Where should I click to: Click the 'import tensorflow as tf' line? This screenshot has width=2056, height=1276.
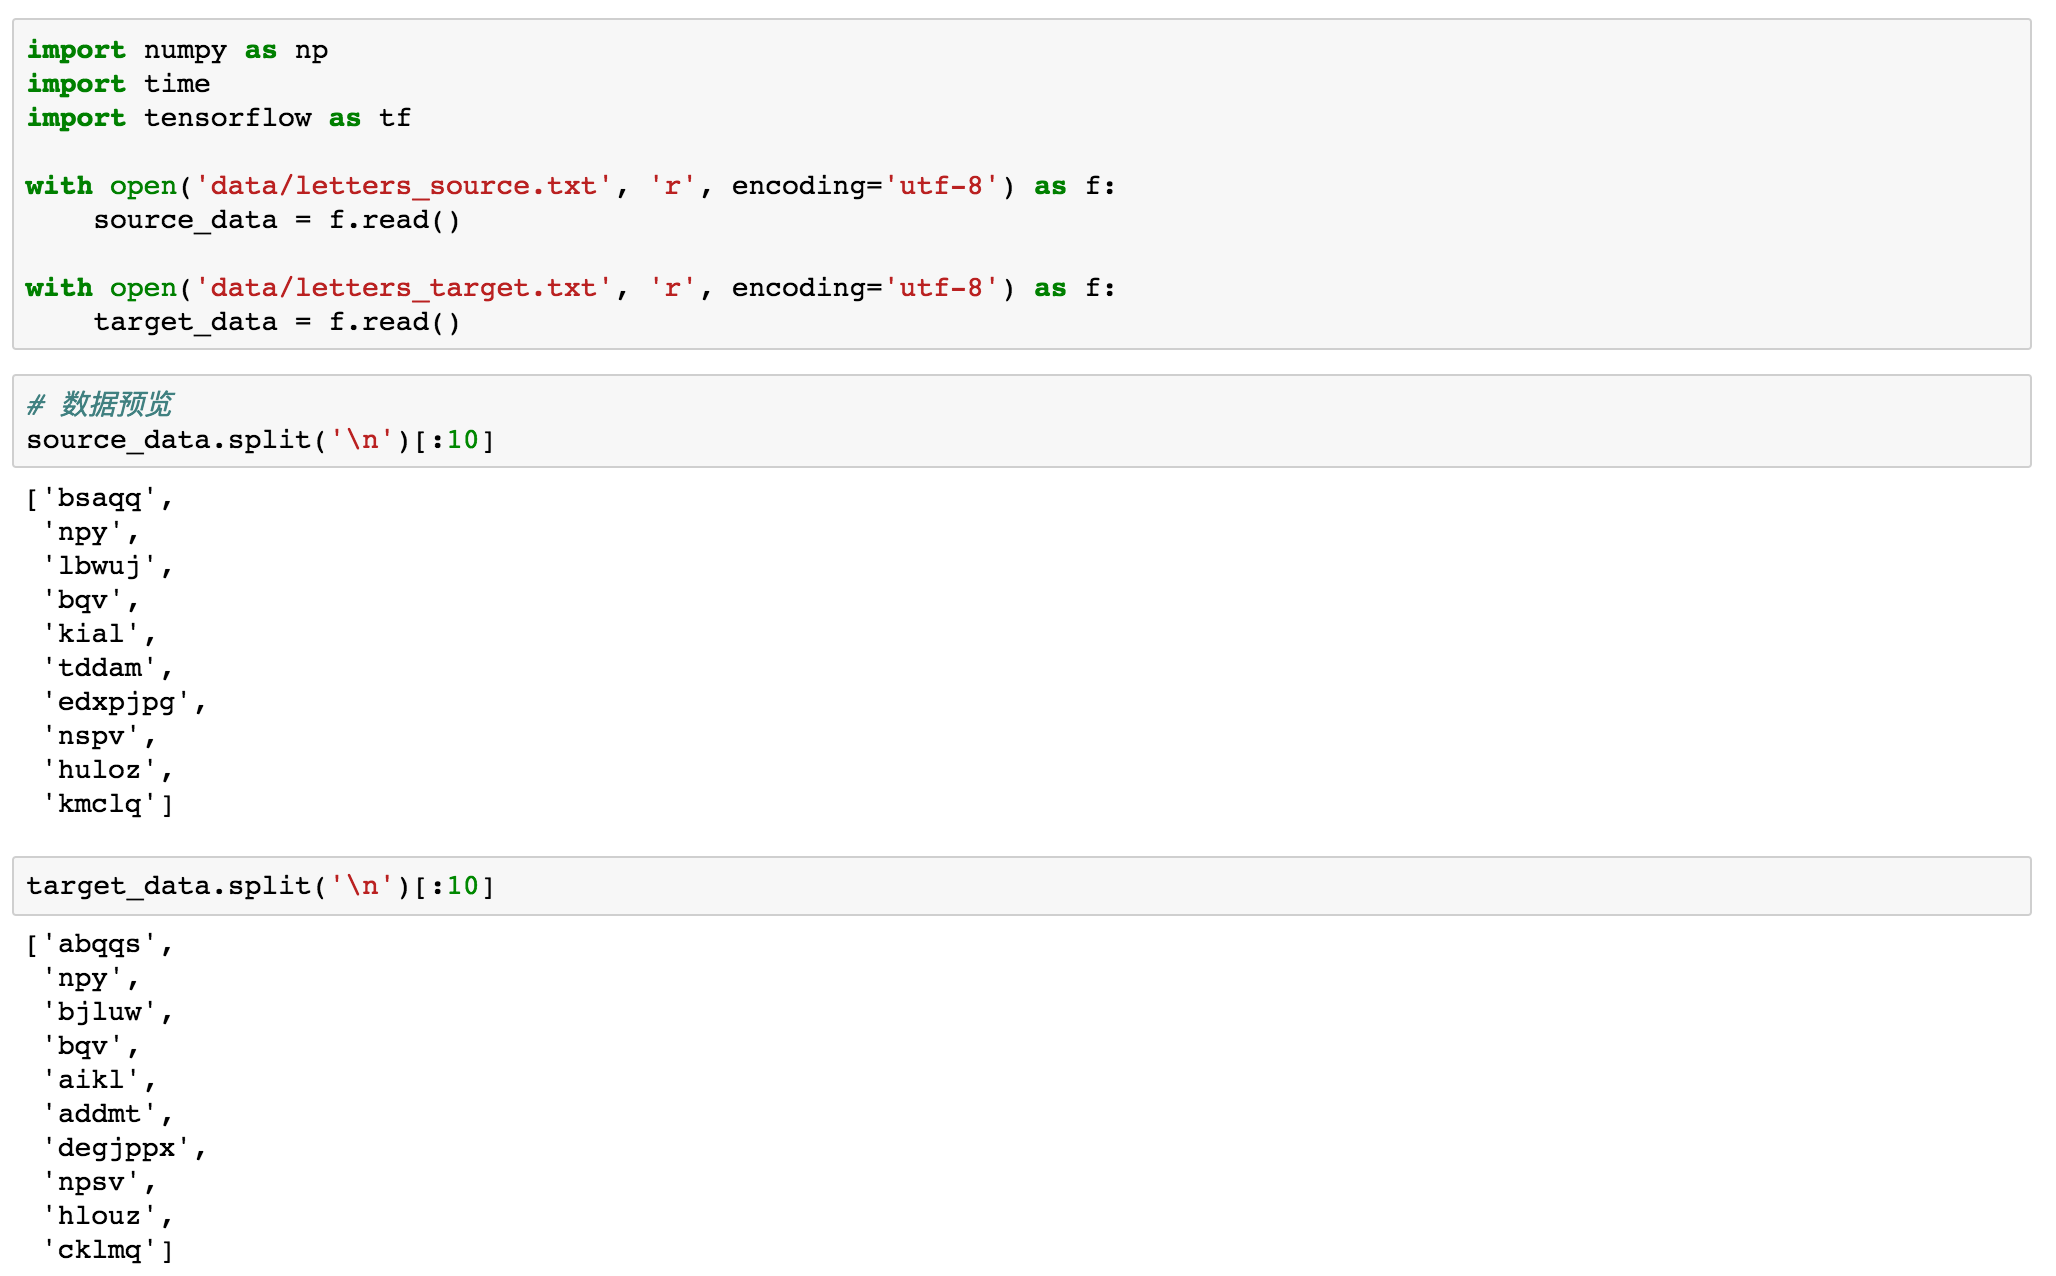[x=218, y=118]
